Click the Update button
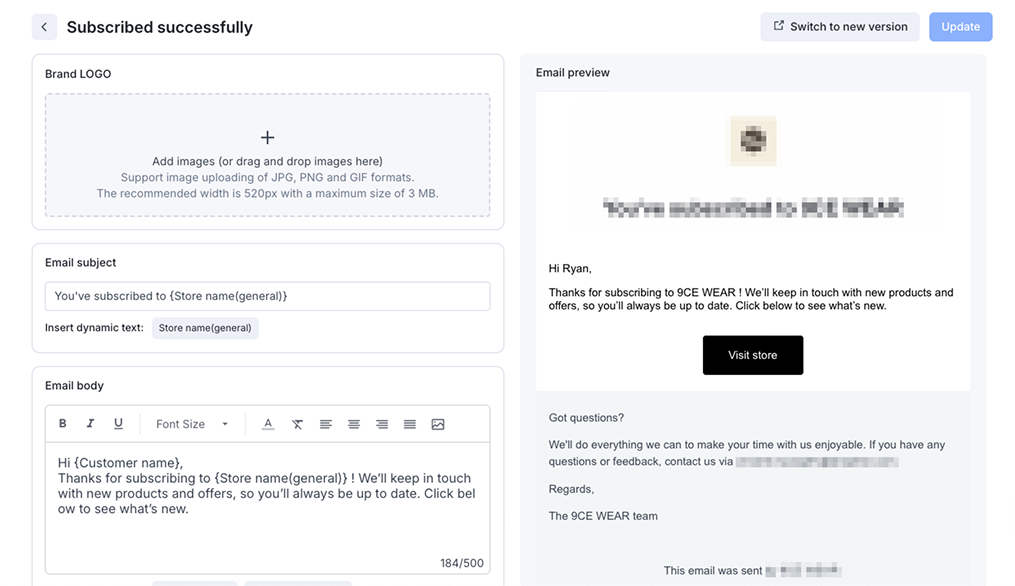The height and width of the screenshot is (586, 1015). pyautogui.click(x=960, y=27)
